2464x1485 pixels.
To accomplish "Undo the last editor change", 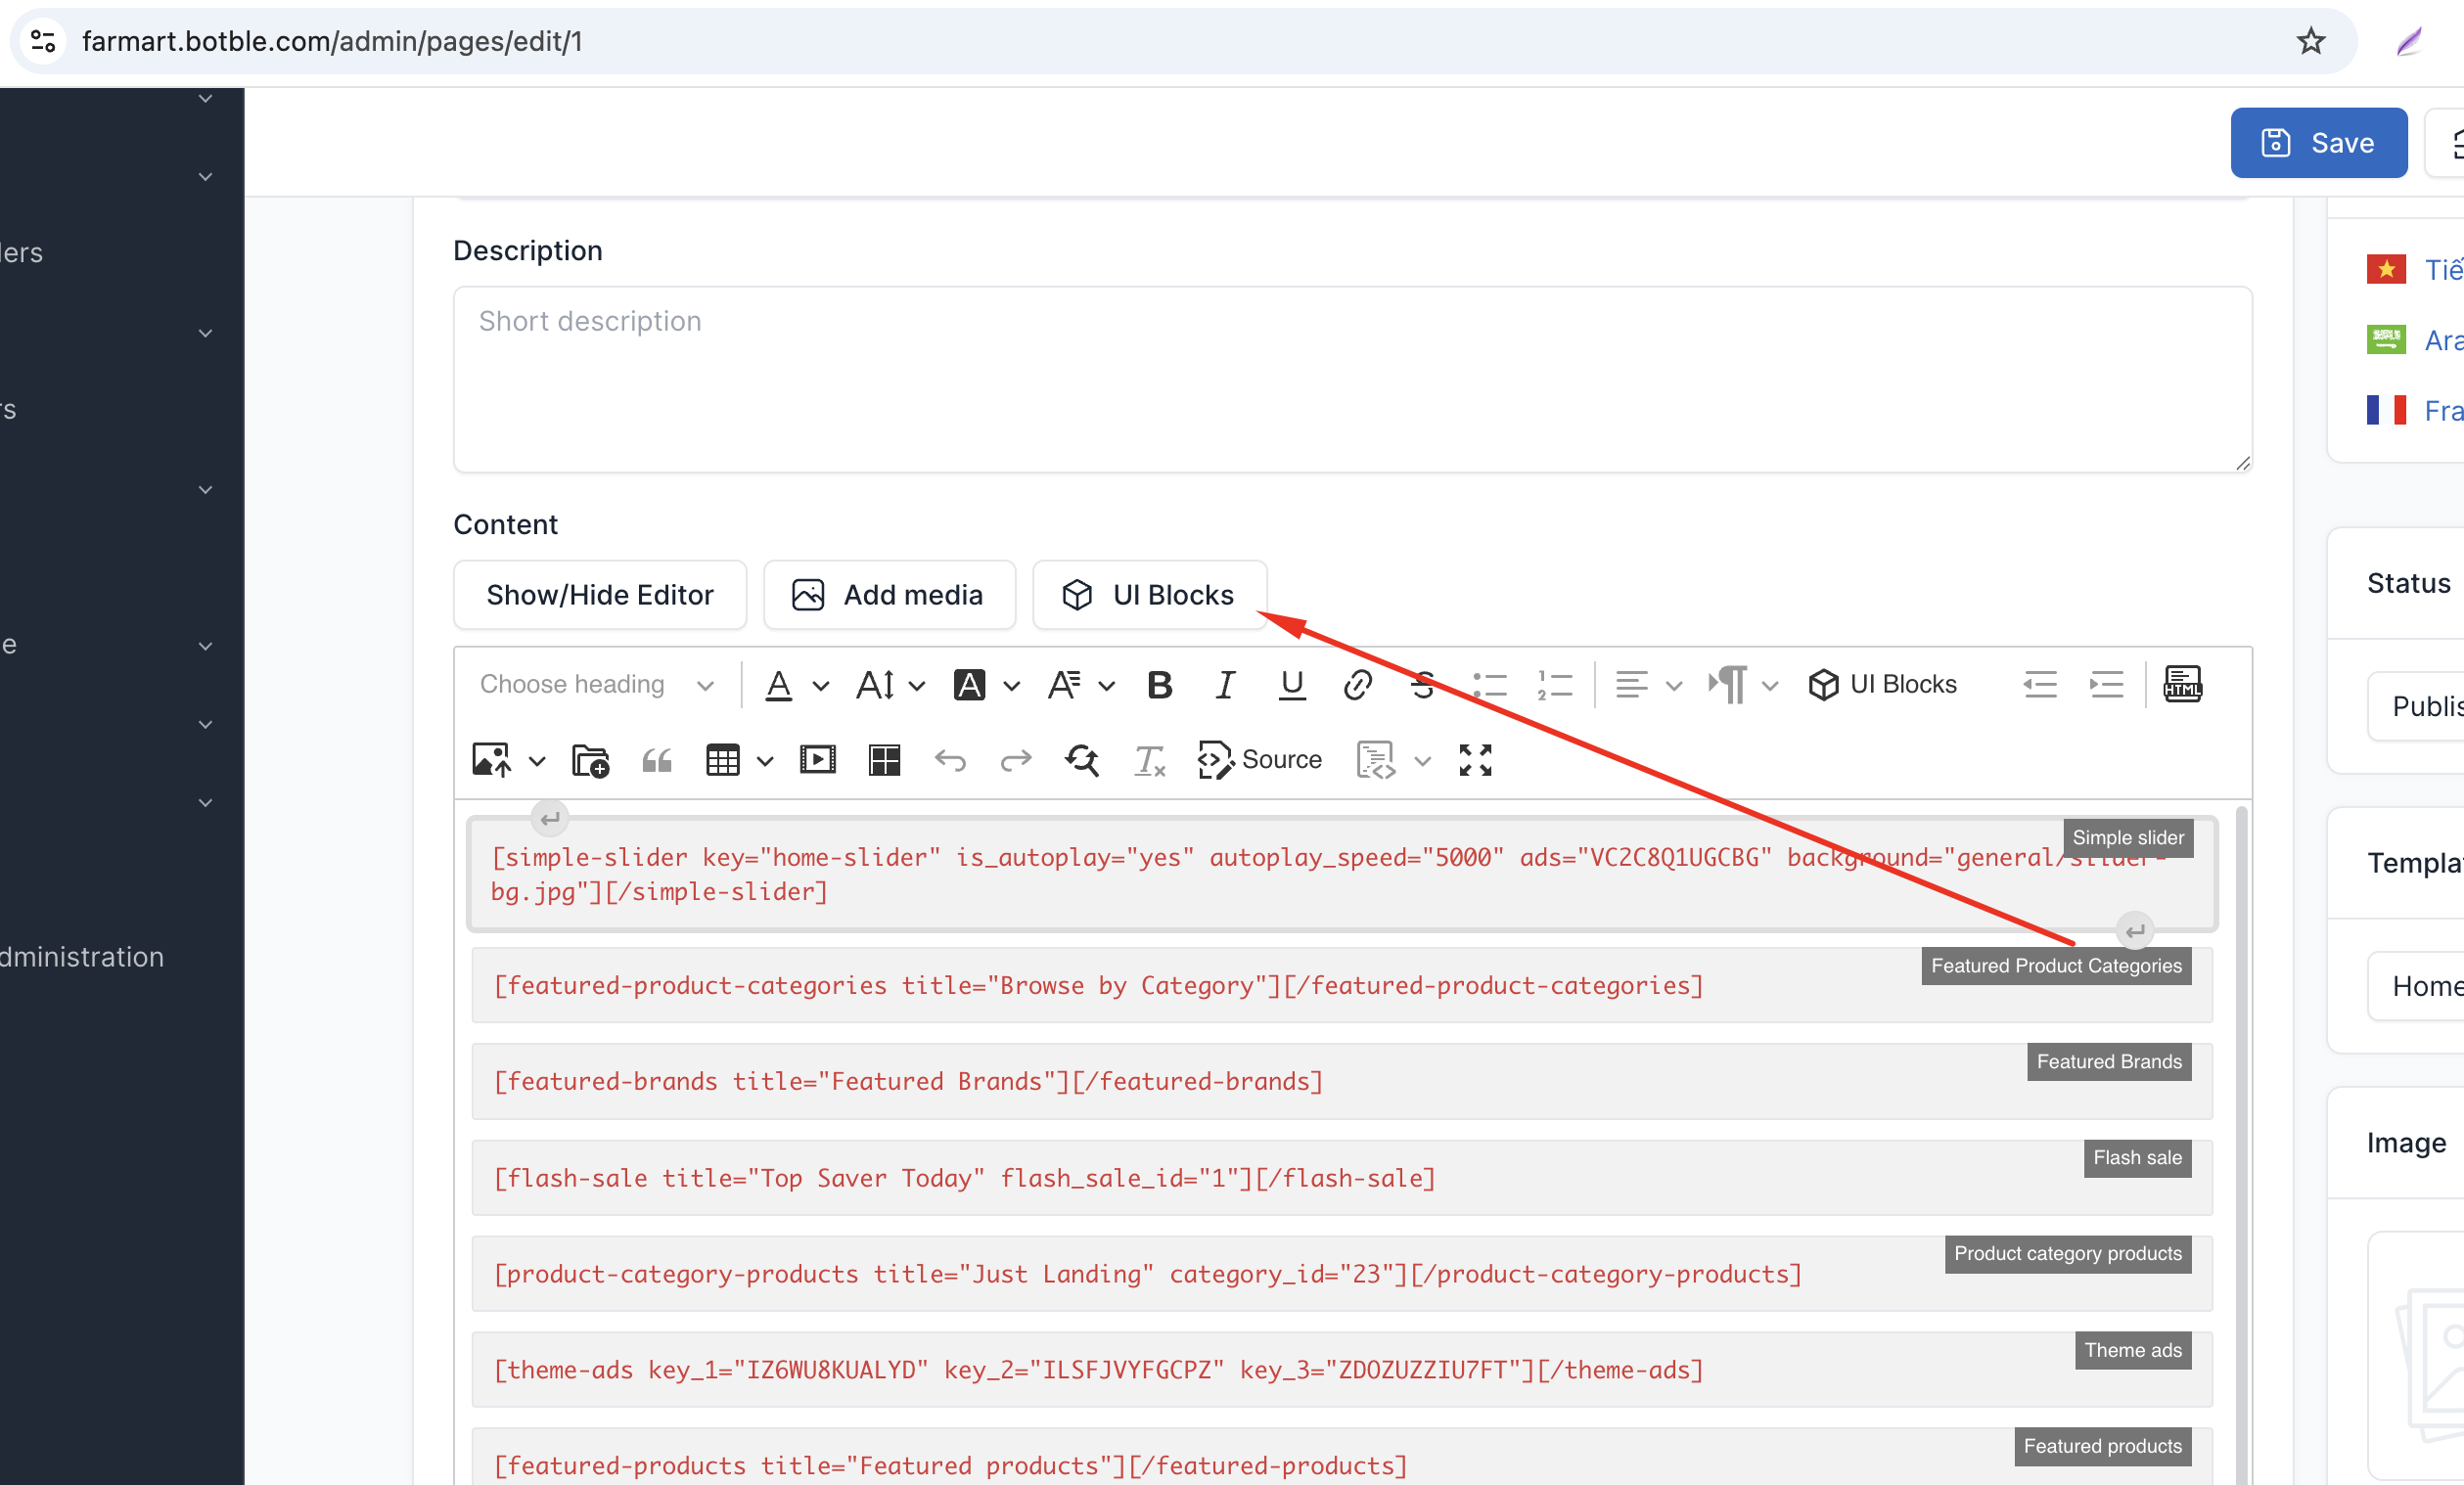I will [950, 761].
